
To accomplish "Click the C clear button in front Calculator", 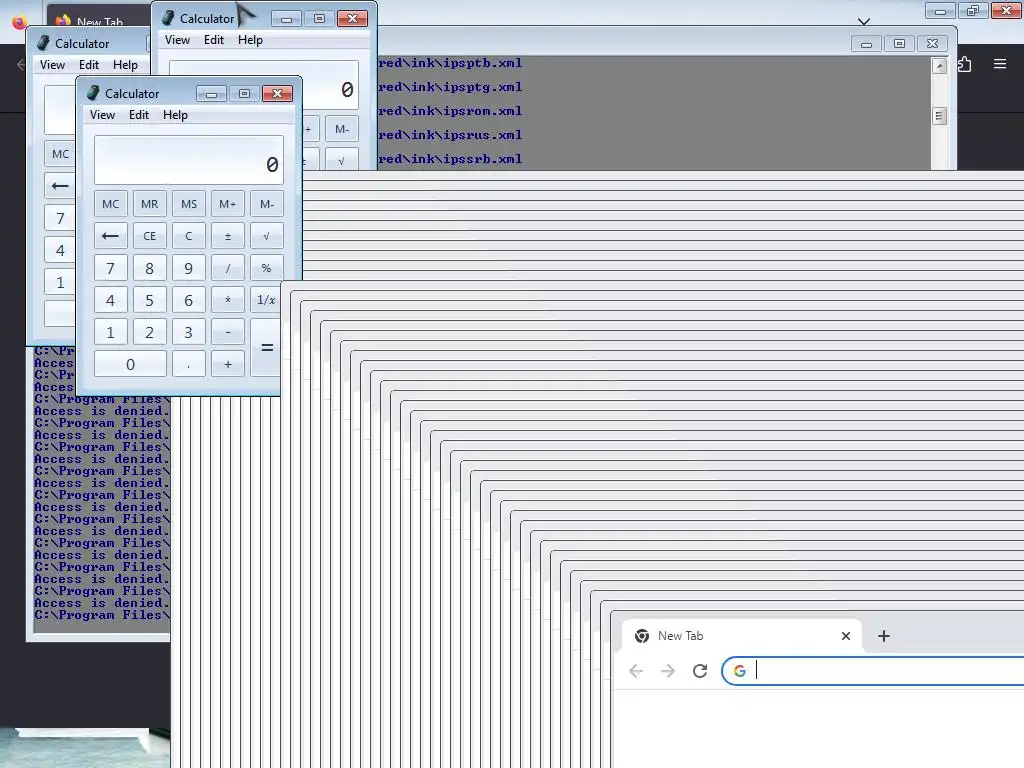I will [189, 236].
